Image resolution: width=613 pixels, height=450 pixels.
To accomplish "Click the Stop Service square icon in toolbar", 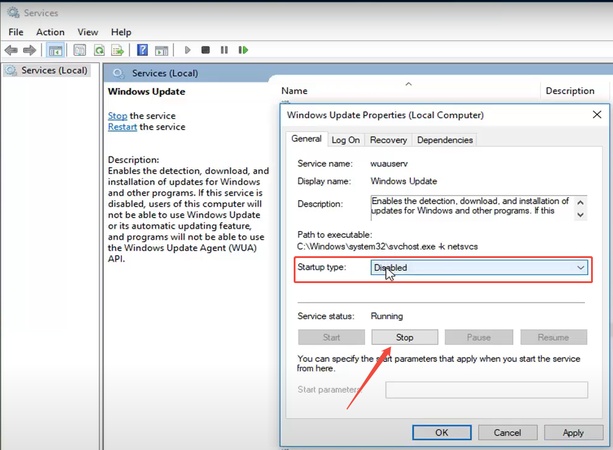I will click(205, 49).
